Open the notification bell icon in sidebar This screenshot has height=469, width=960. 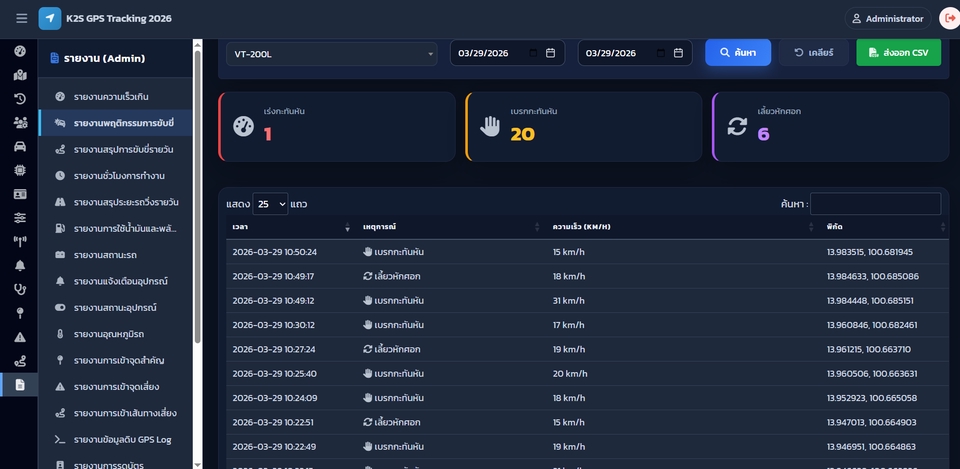coord(20,265)
